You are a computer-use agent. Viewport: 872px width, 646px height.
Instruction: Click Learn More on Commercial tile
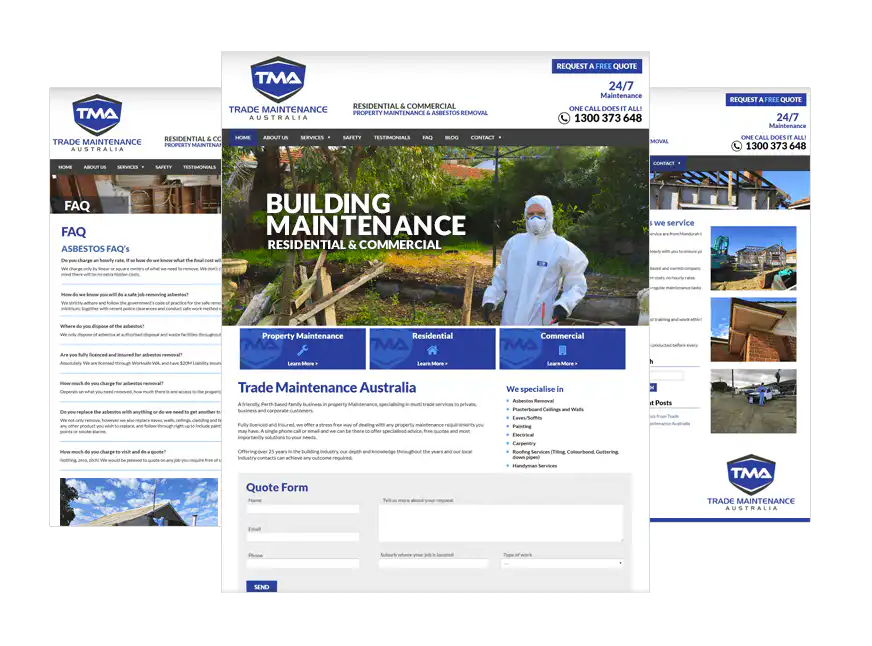coord(562,364)
